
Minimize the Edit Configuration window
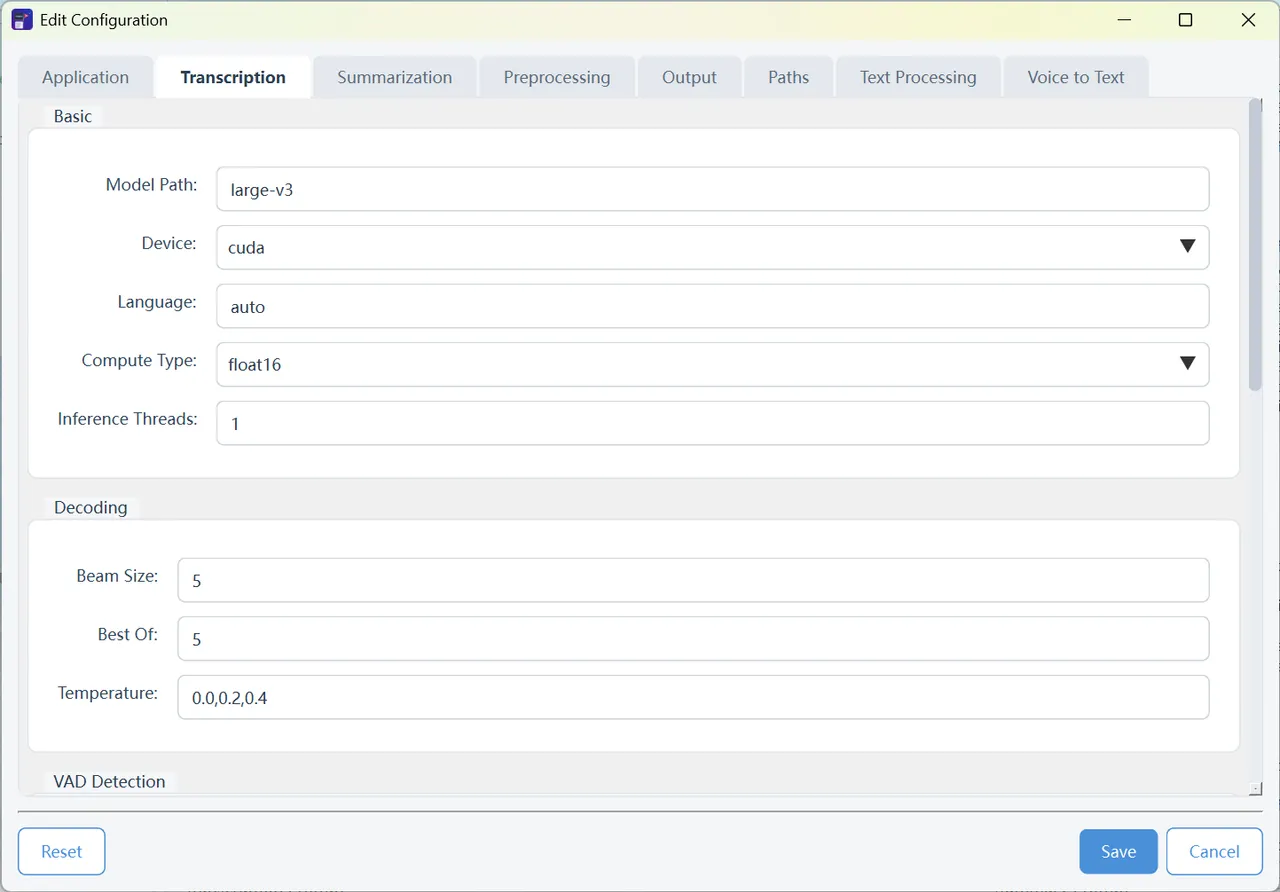(1125, 20)
